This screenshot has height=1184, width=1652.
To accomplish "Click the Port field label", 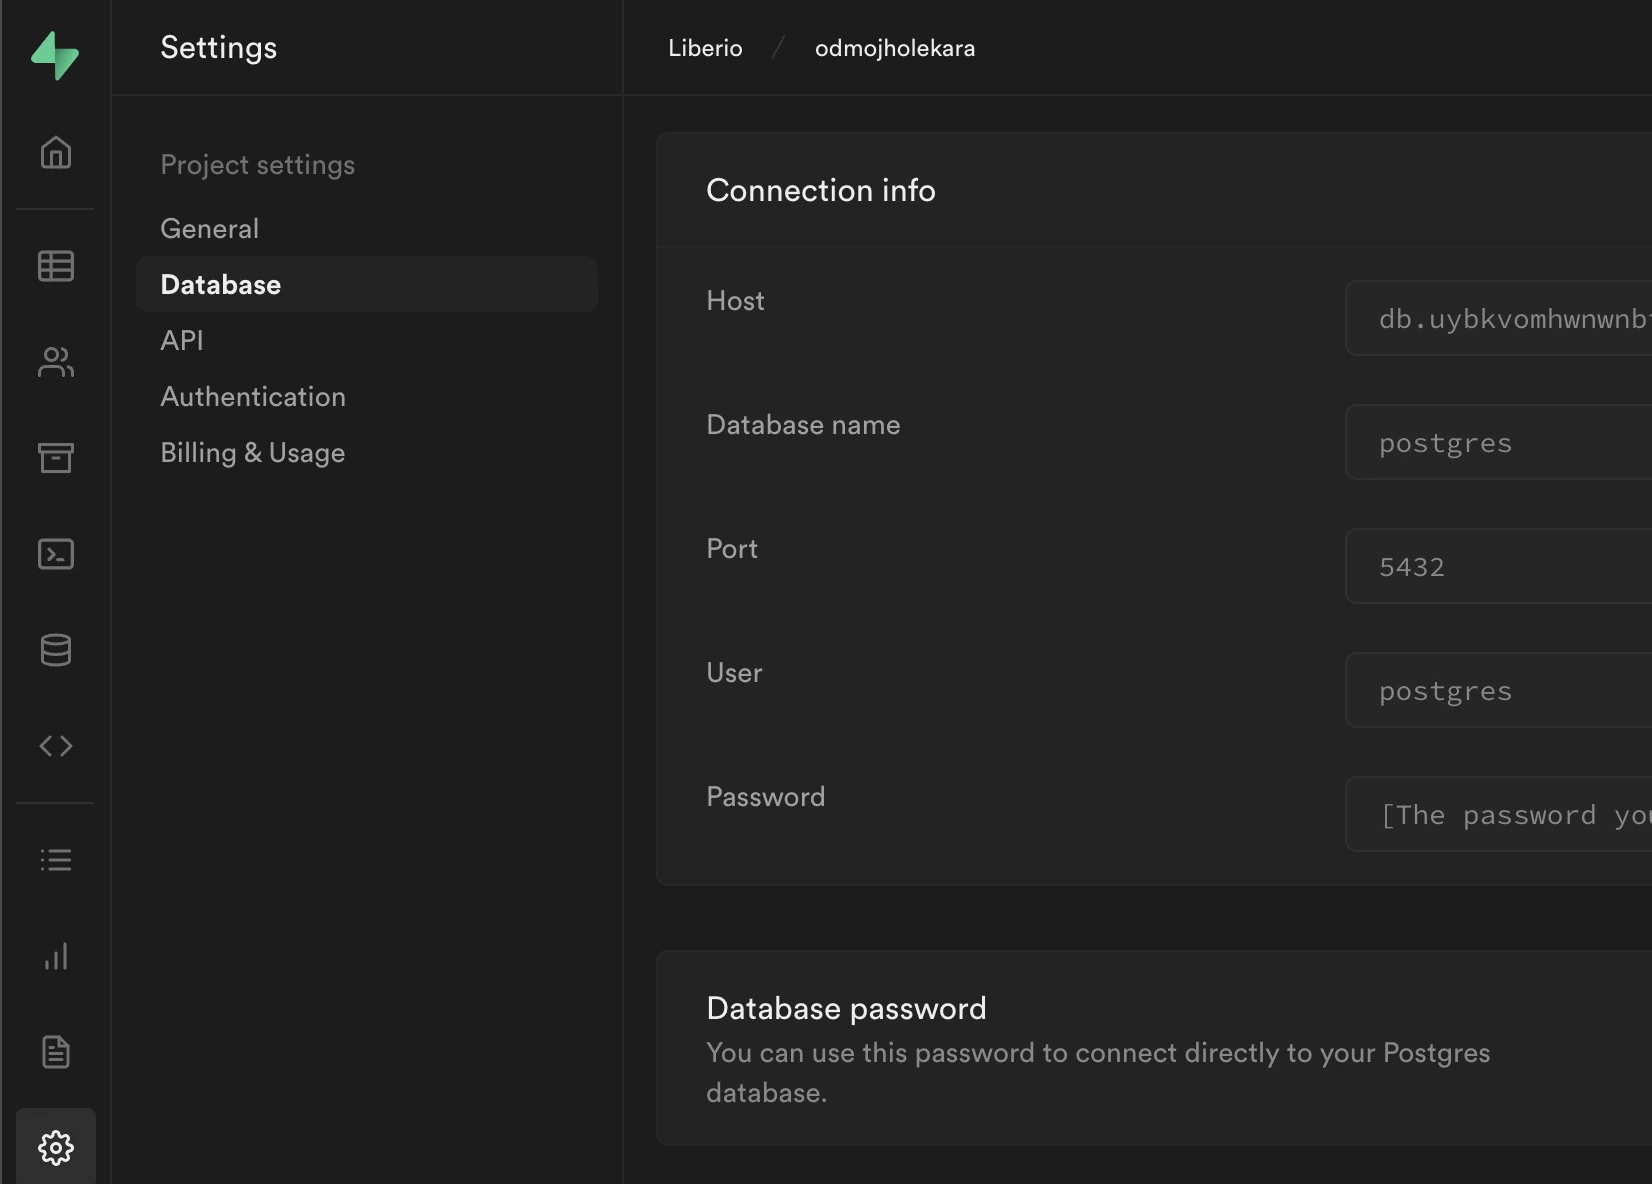I will (732, 549).
